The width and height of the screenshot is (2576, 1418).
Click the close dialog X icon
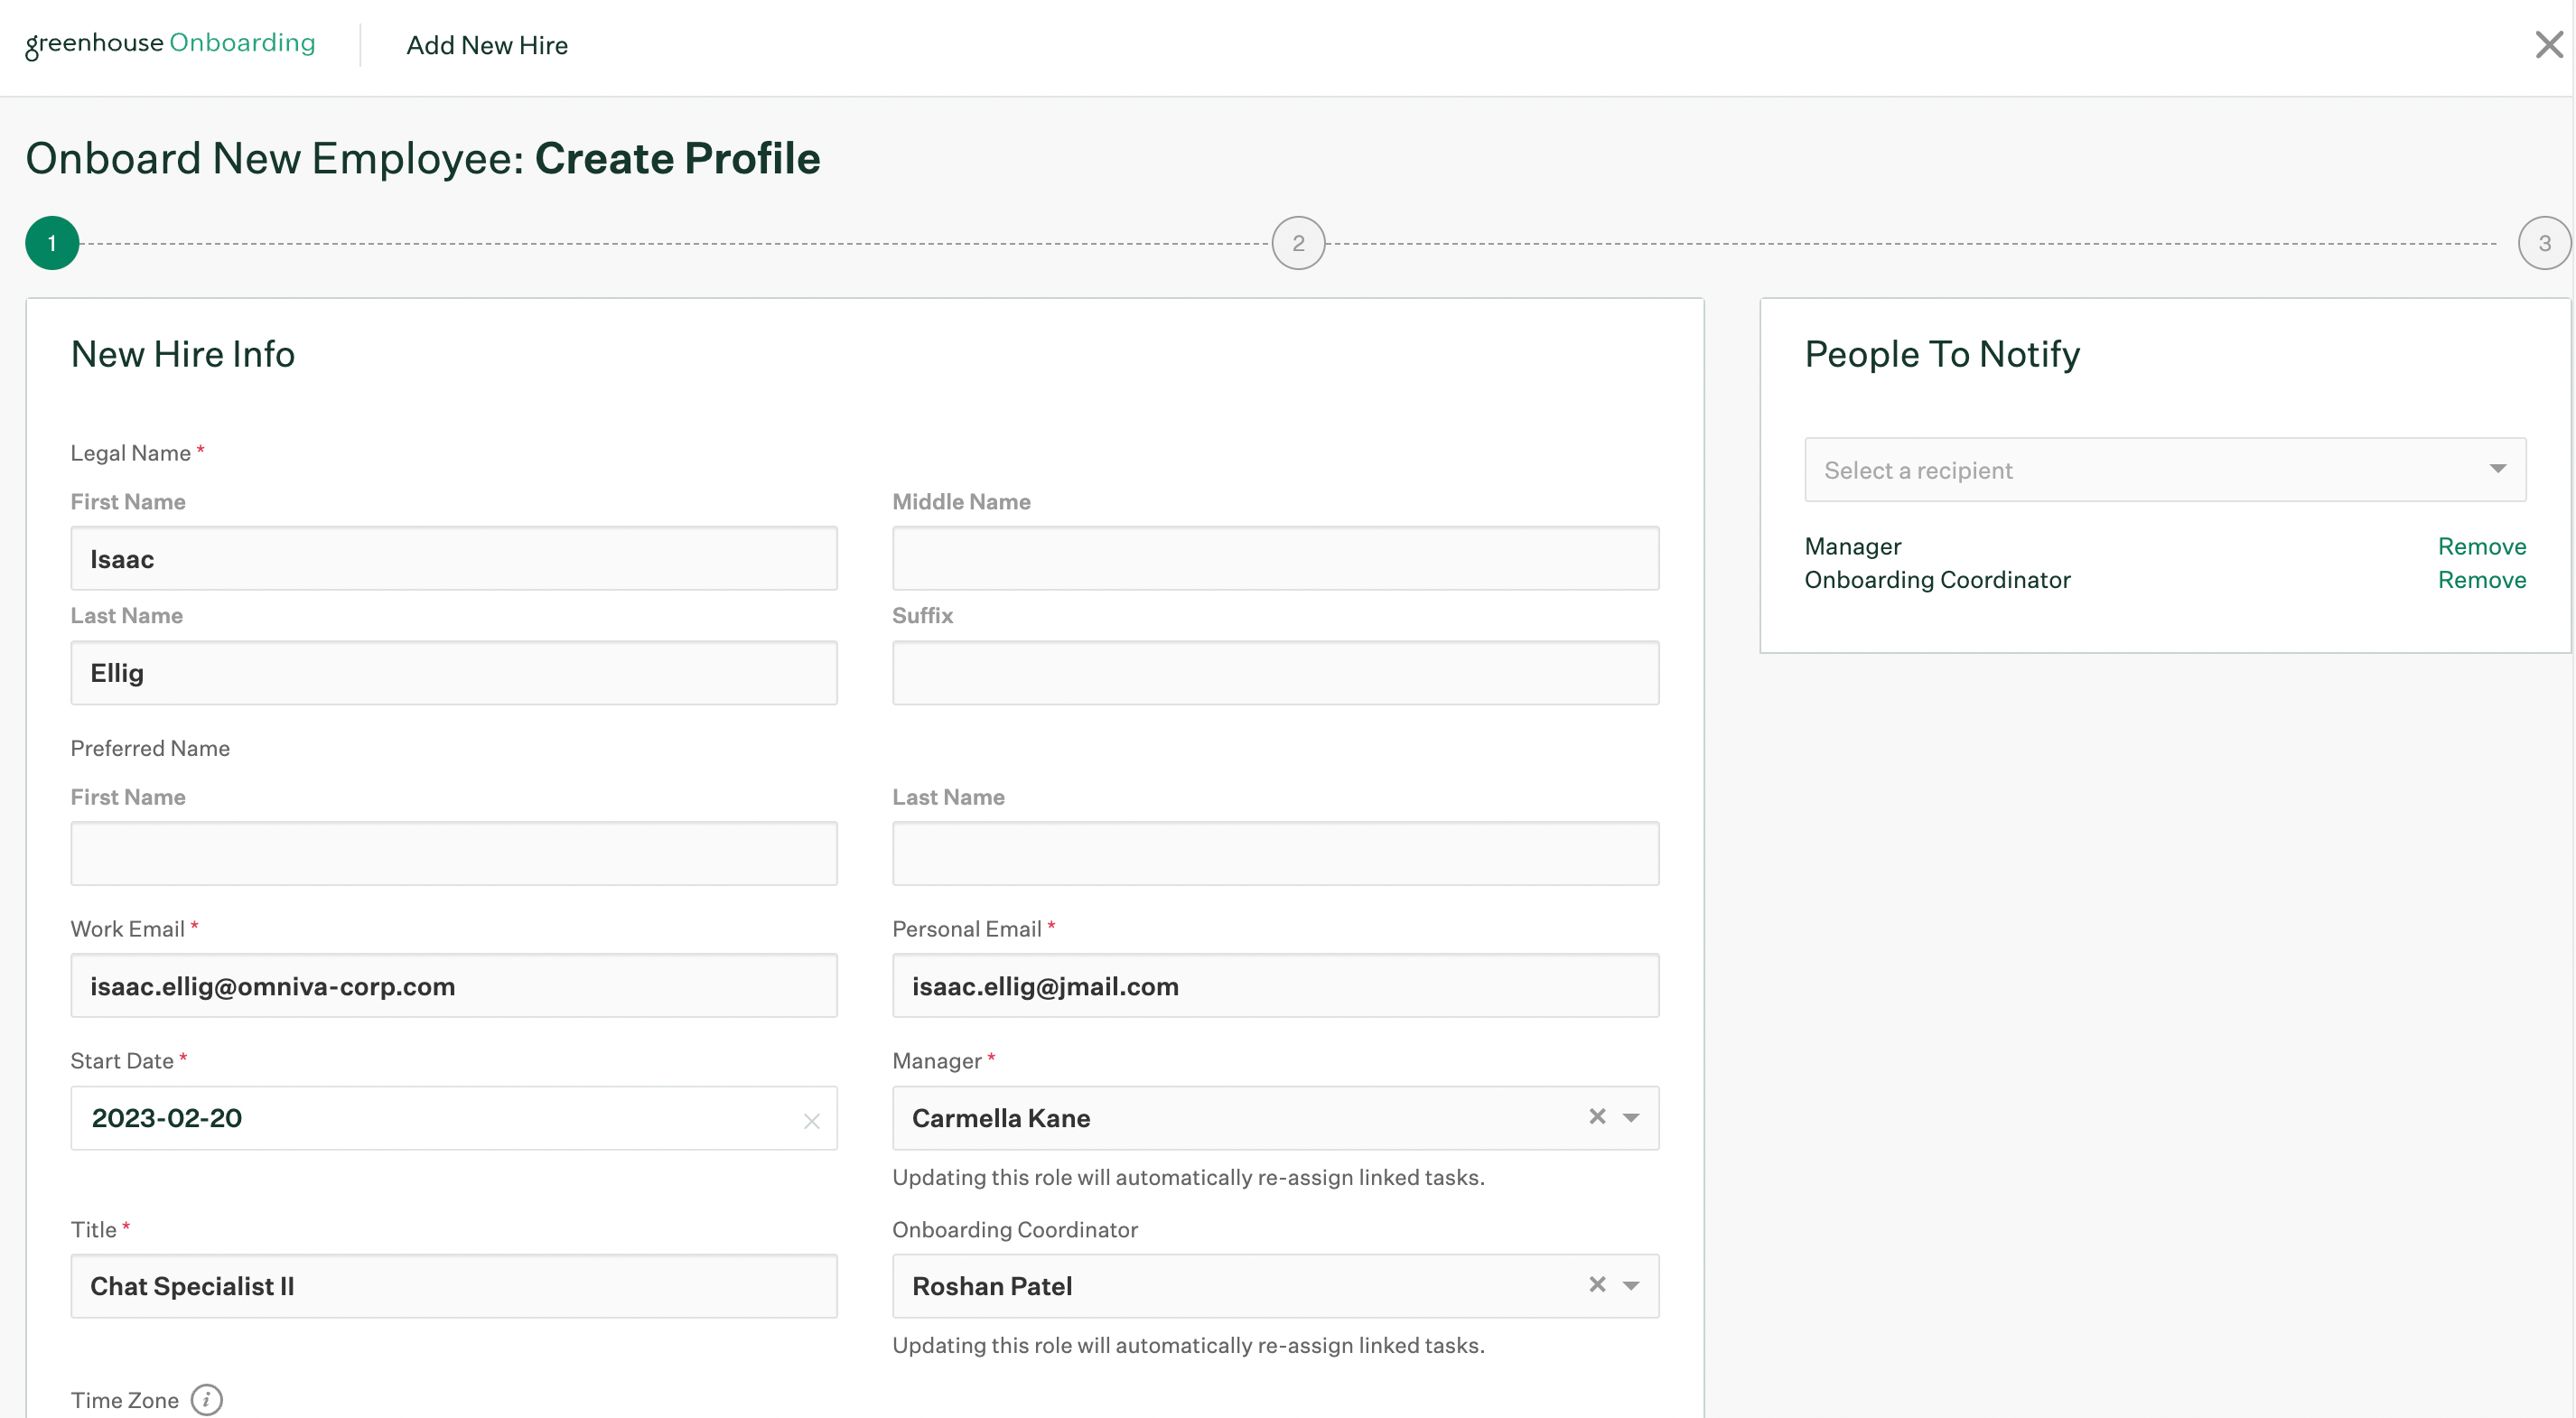[2548, 42]
